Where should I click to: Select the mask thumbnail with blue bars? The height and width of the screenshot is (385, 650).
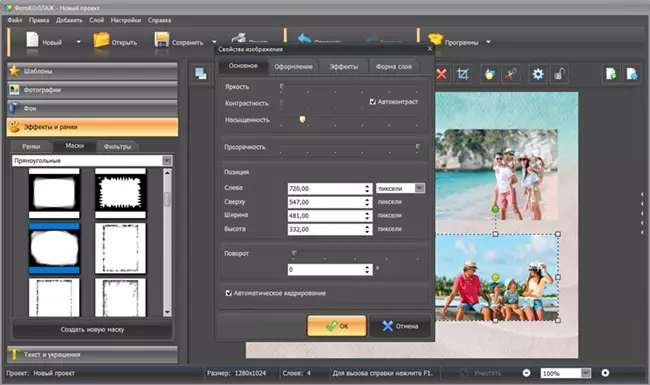(54, 248)
